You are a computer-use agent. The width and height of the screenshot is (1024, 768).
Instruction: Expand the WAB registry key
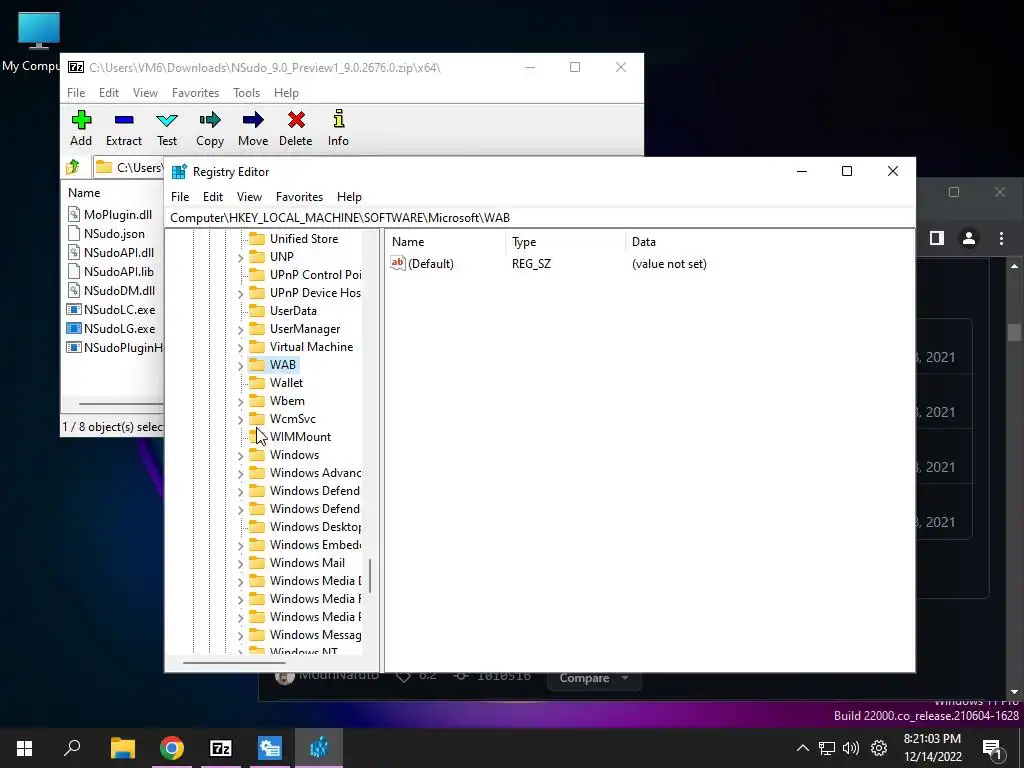(x=240, y=366)
